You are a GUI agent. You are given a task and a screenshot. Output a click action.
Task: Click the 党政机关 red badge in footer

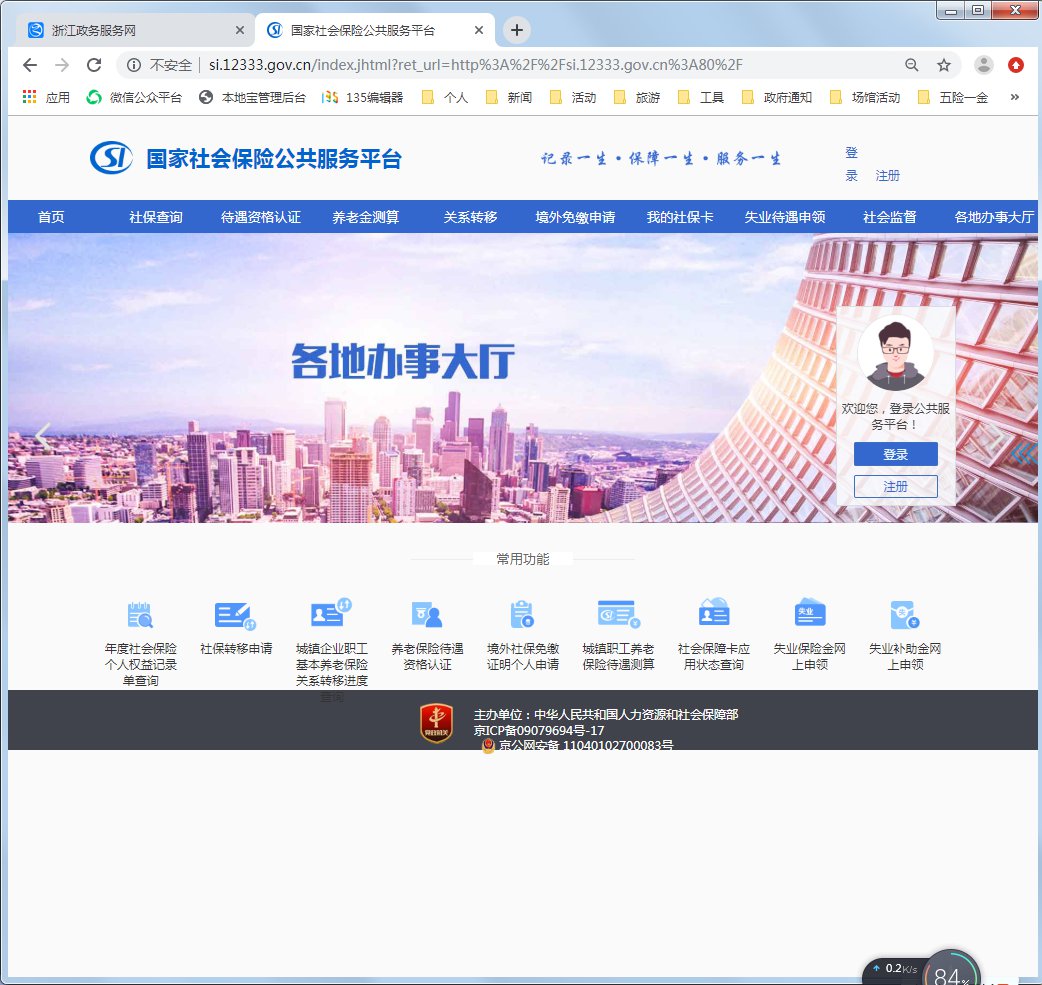437,723
